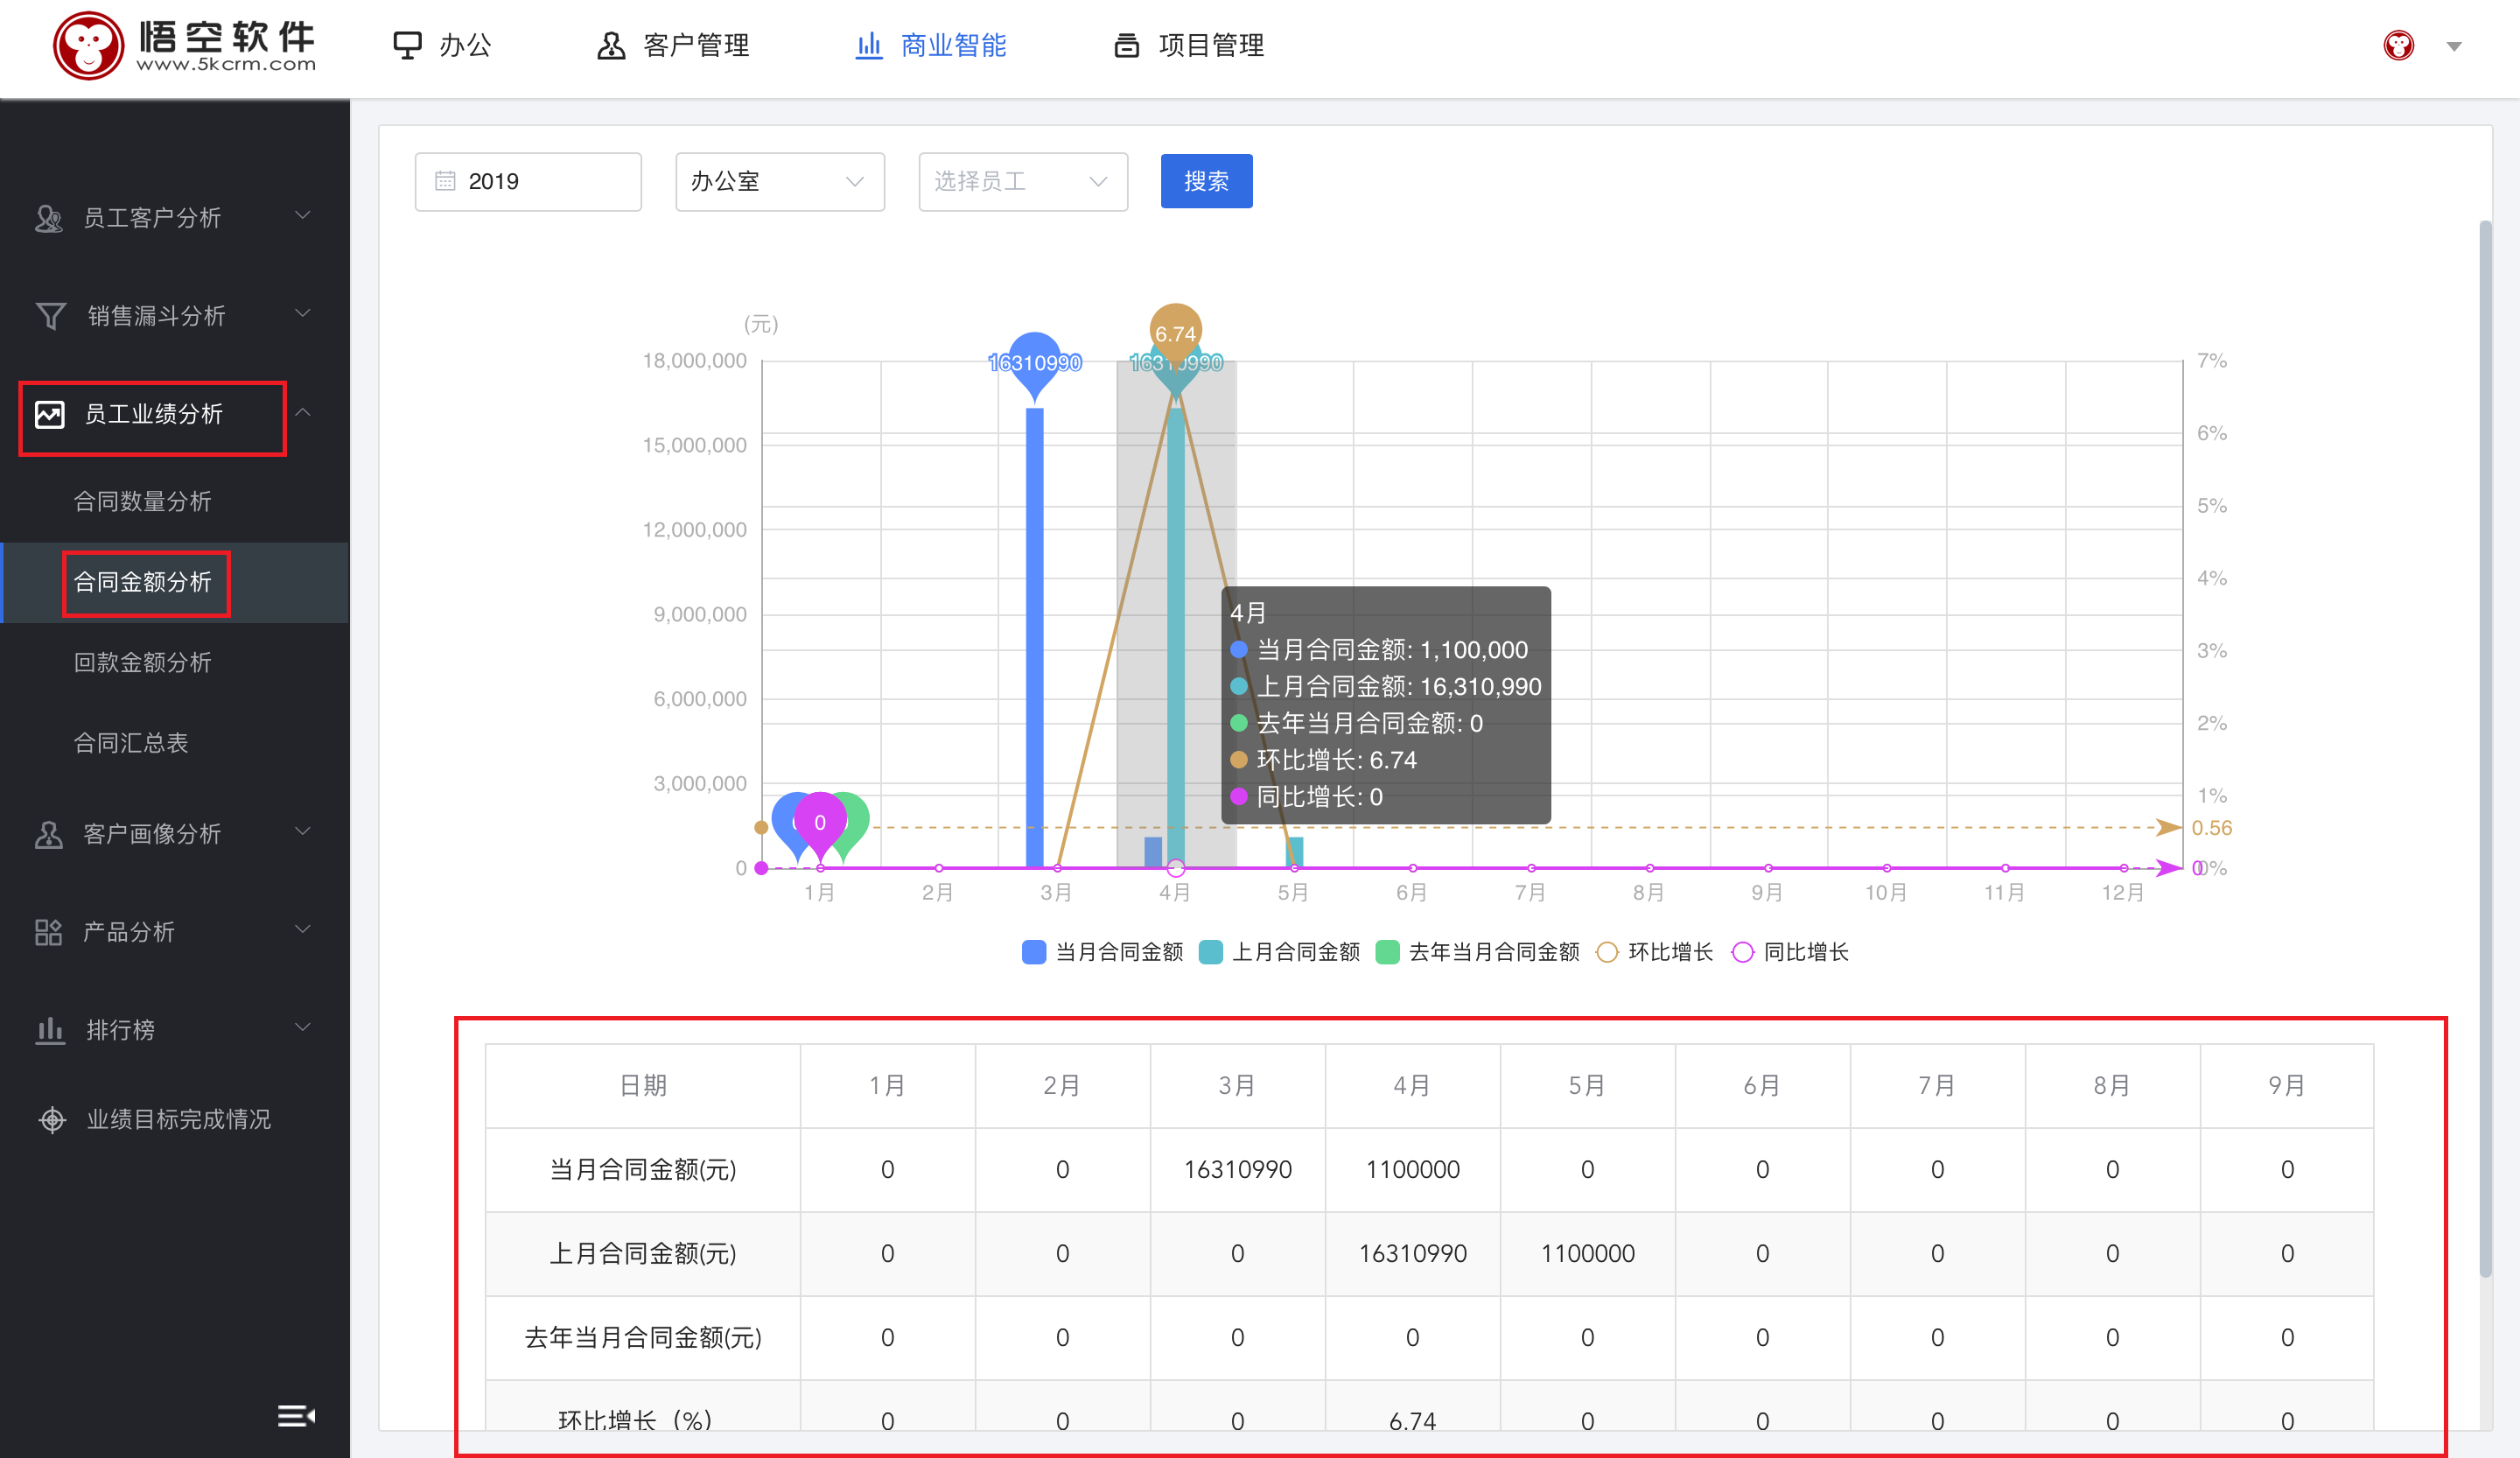Select 合同金额分析 in sidebar
The height and width of the screenshot is (1458, 2520).
click(x=143, y=582)
